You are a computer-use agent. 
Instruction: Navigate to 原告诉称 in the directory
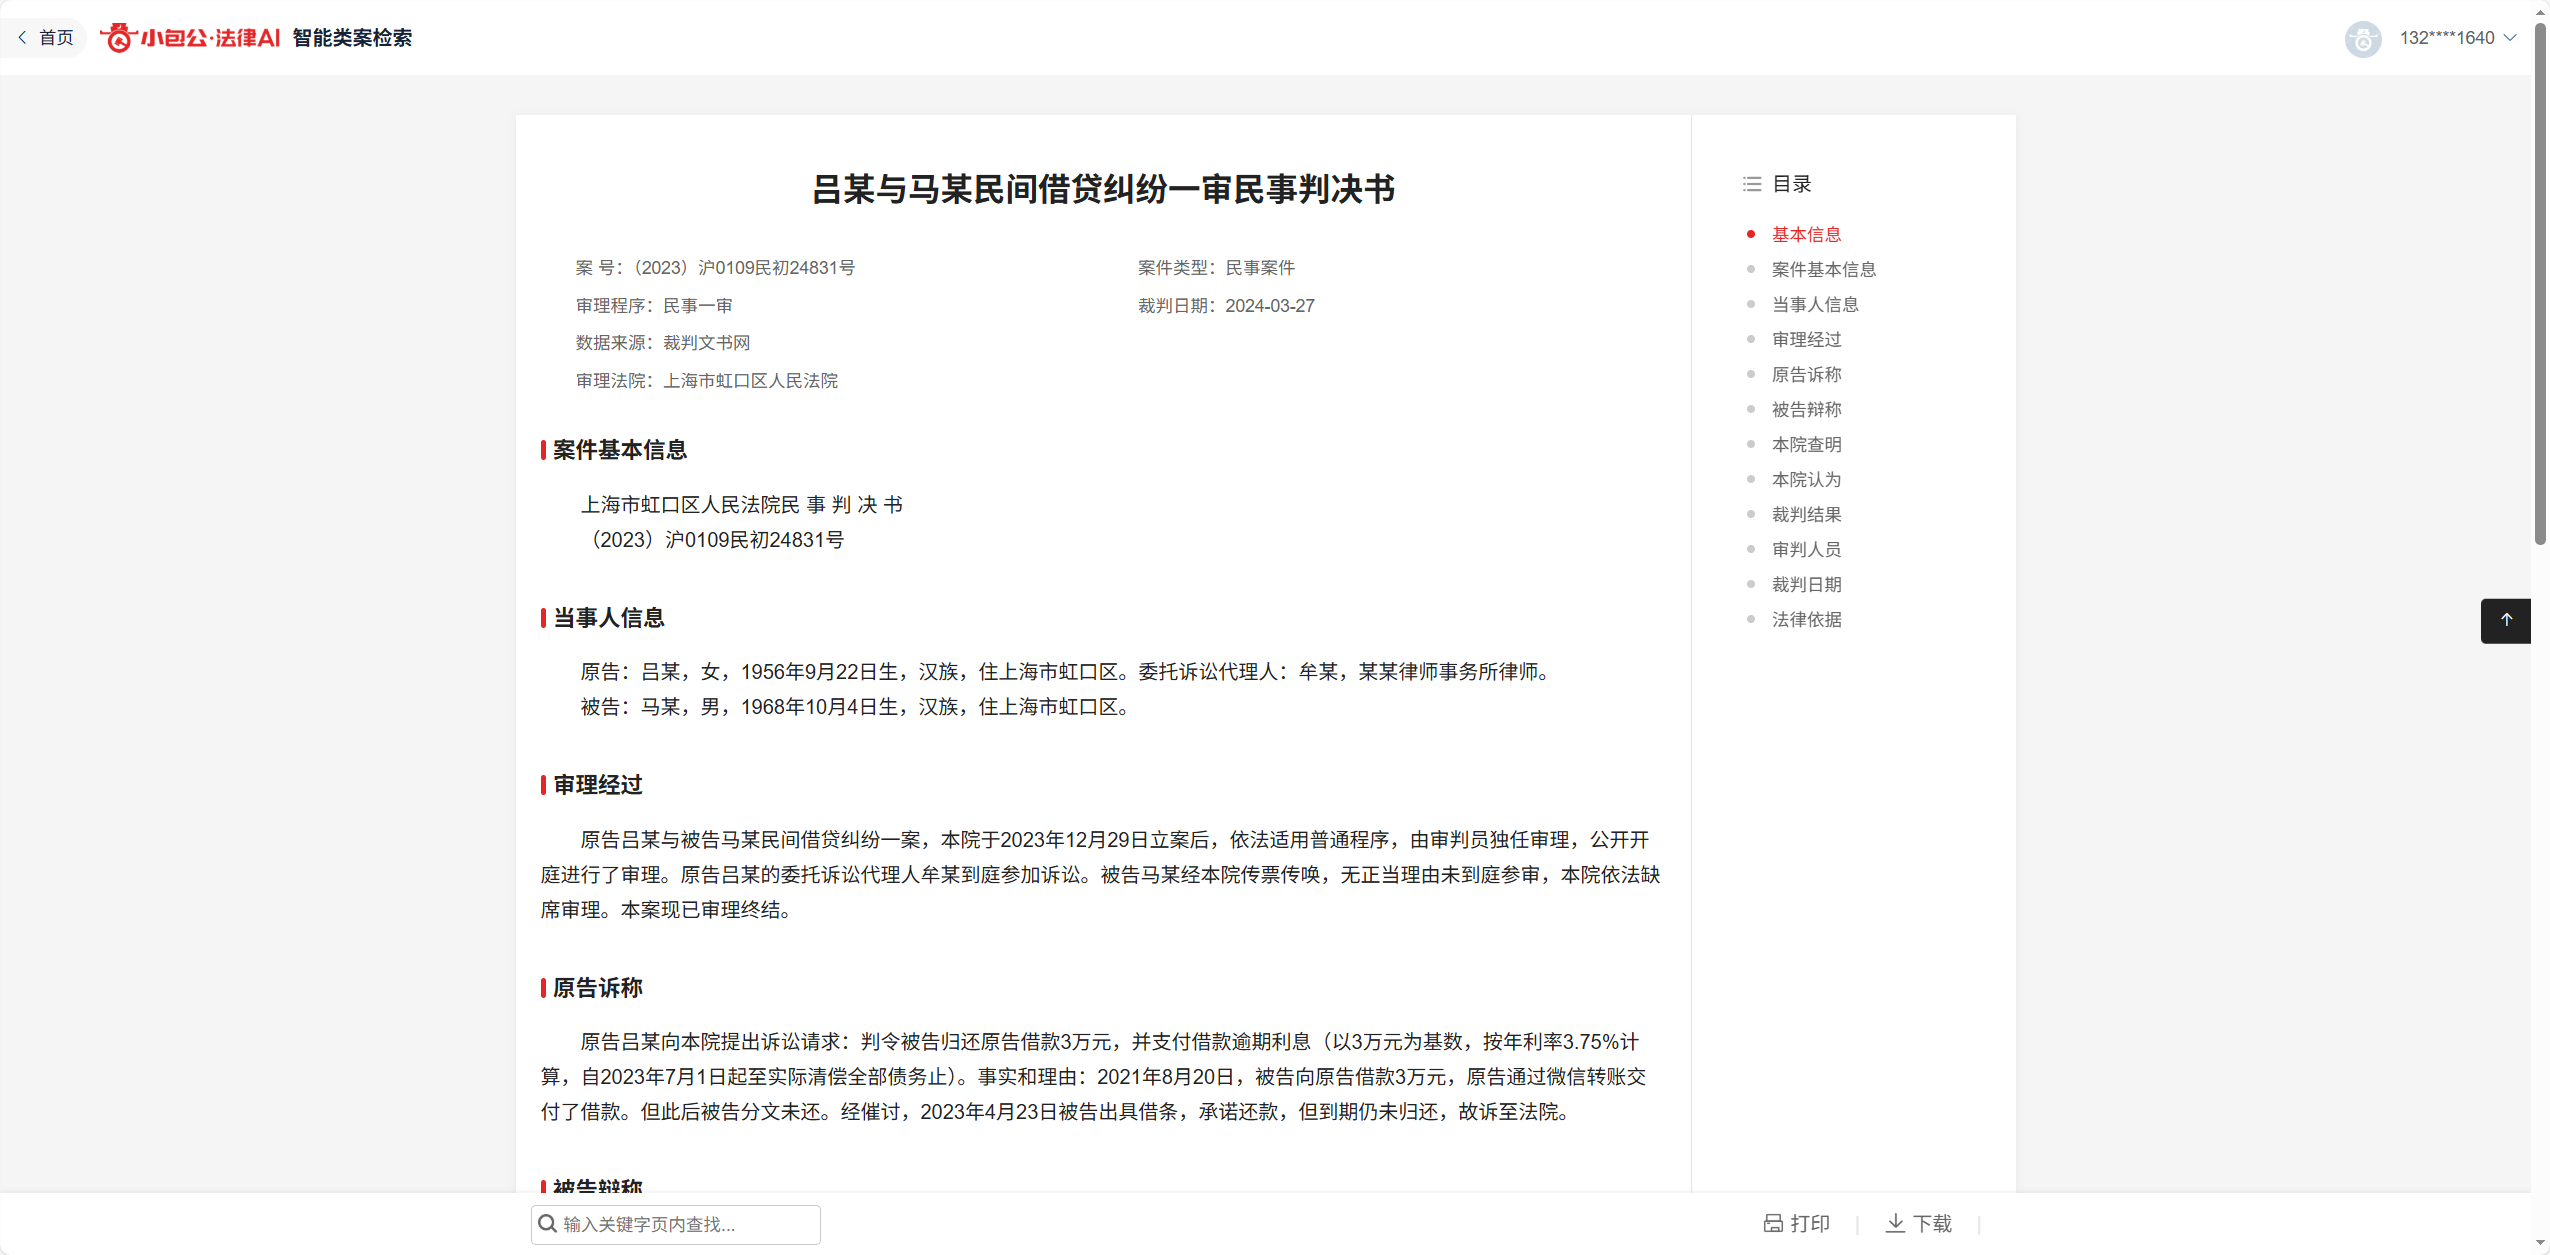(1806, 374)
